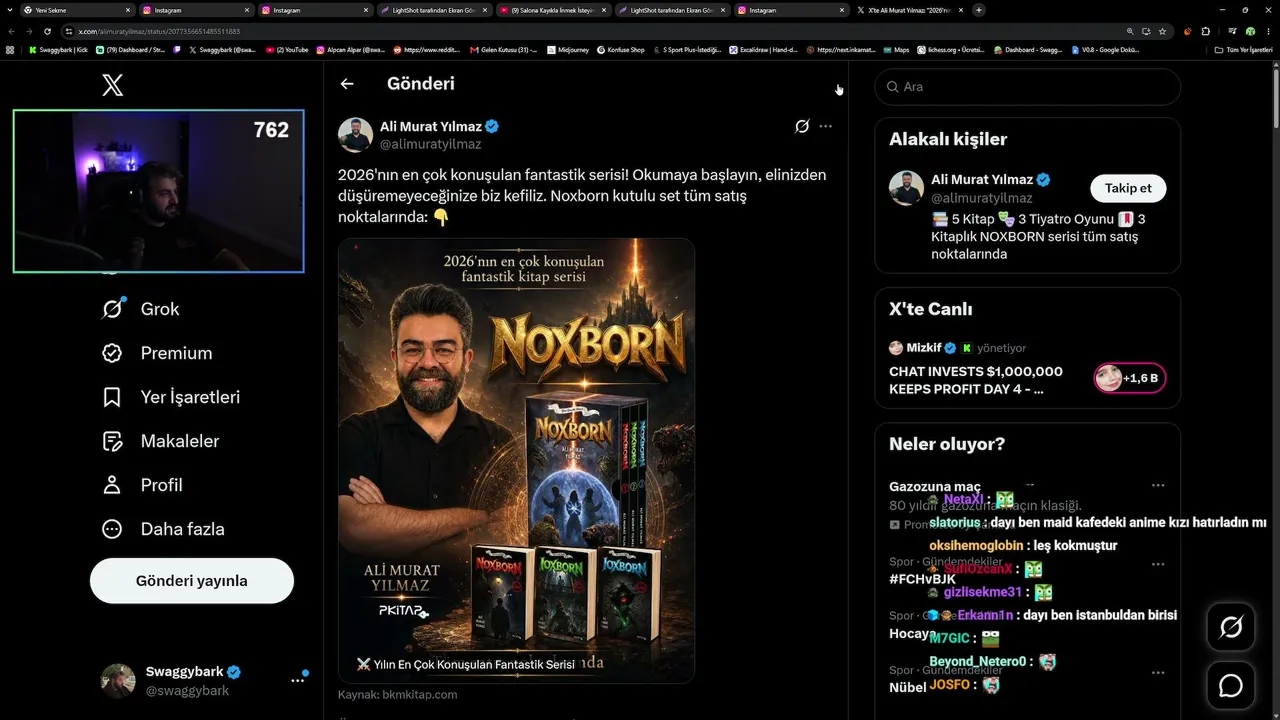Click Ali Murat Yılmaz avatar on post
Screen dimensions: 1280x720
355,135
